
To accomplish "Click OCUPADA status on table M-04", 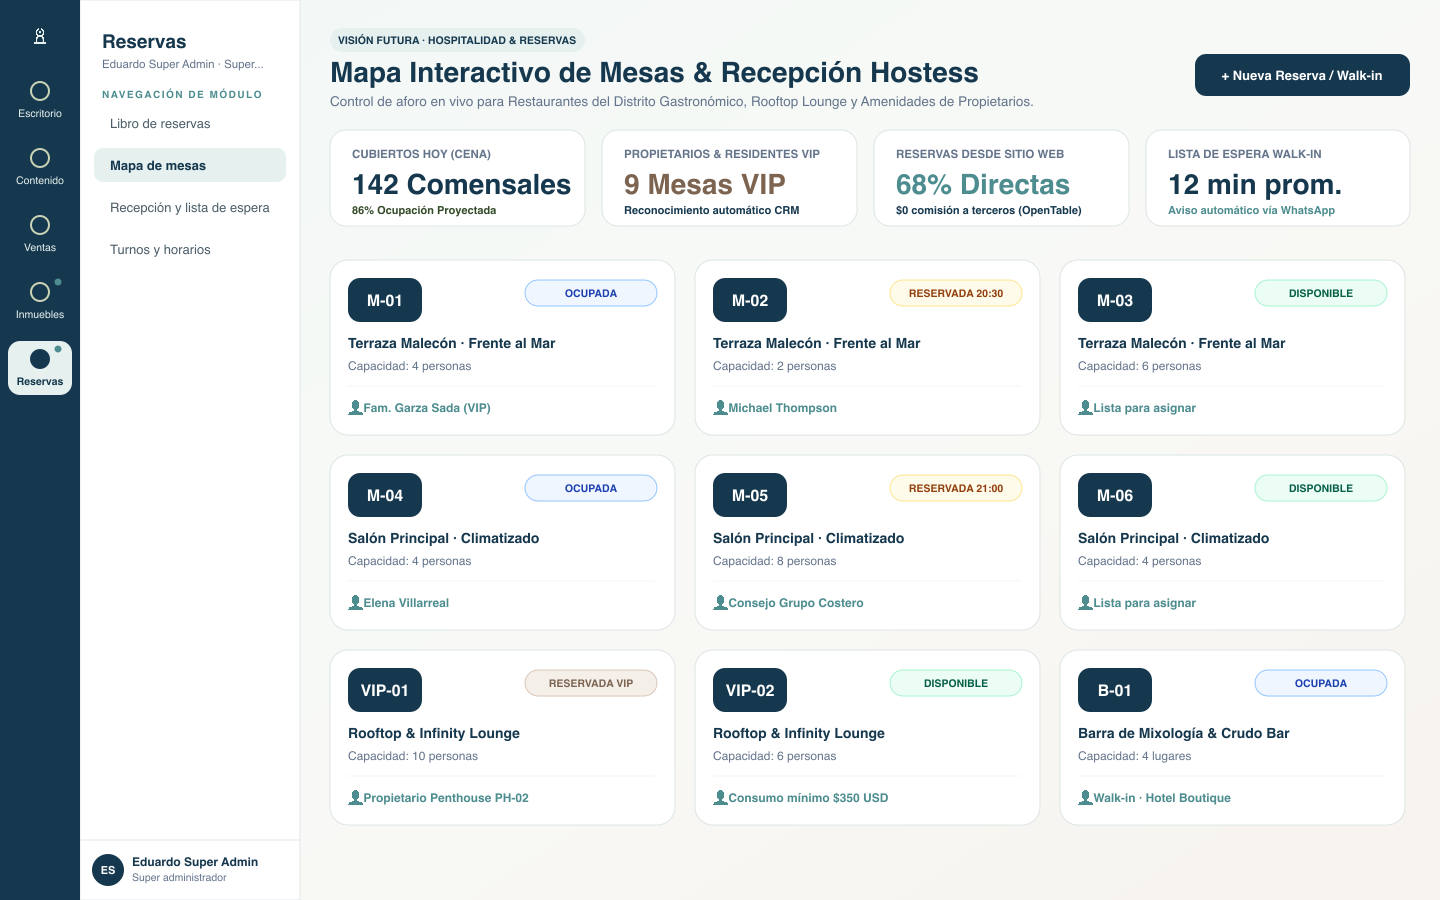I will click(591, 488).
